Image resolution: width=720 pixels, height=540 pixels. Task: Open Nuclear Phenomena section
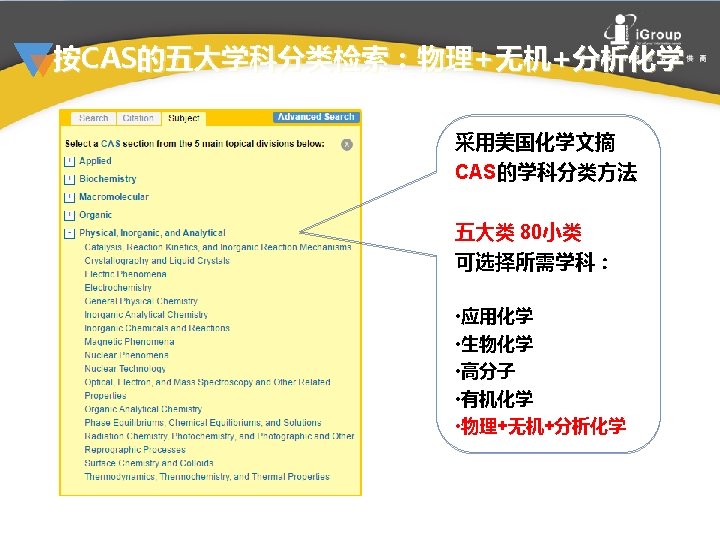click(126, 355)
